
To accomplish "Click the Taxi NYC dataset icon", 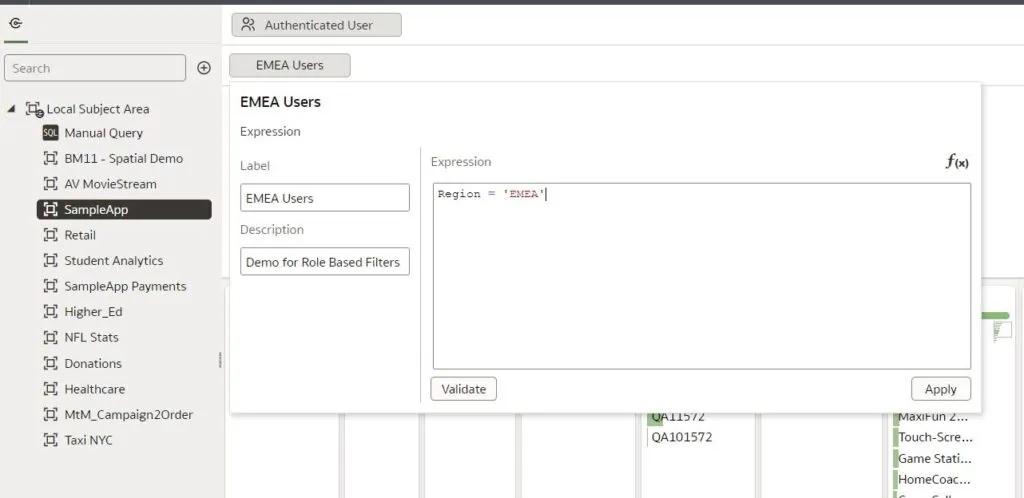I will pos(50,440).
